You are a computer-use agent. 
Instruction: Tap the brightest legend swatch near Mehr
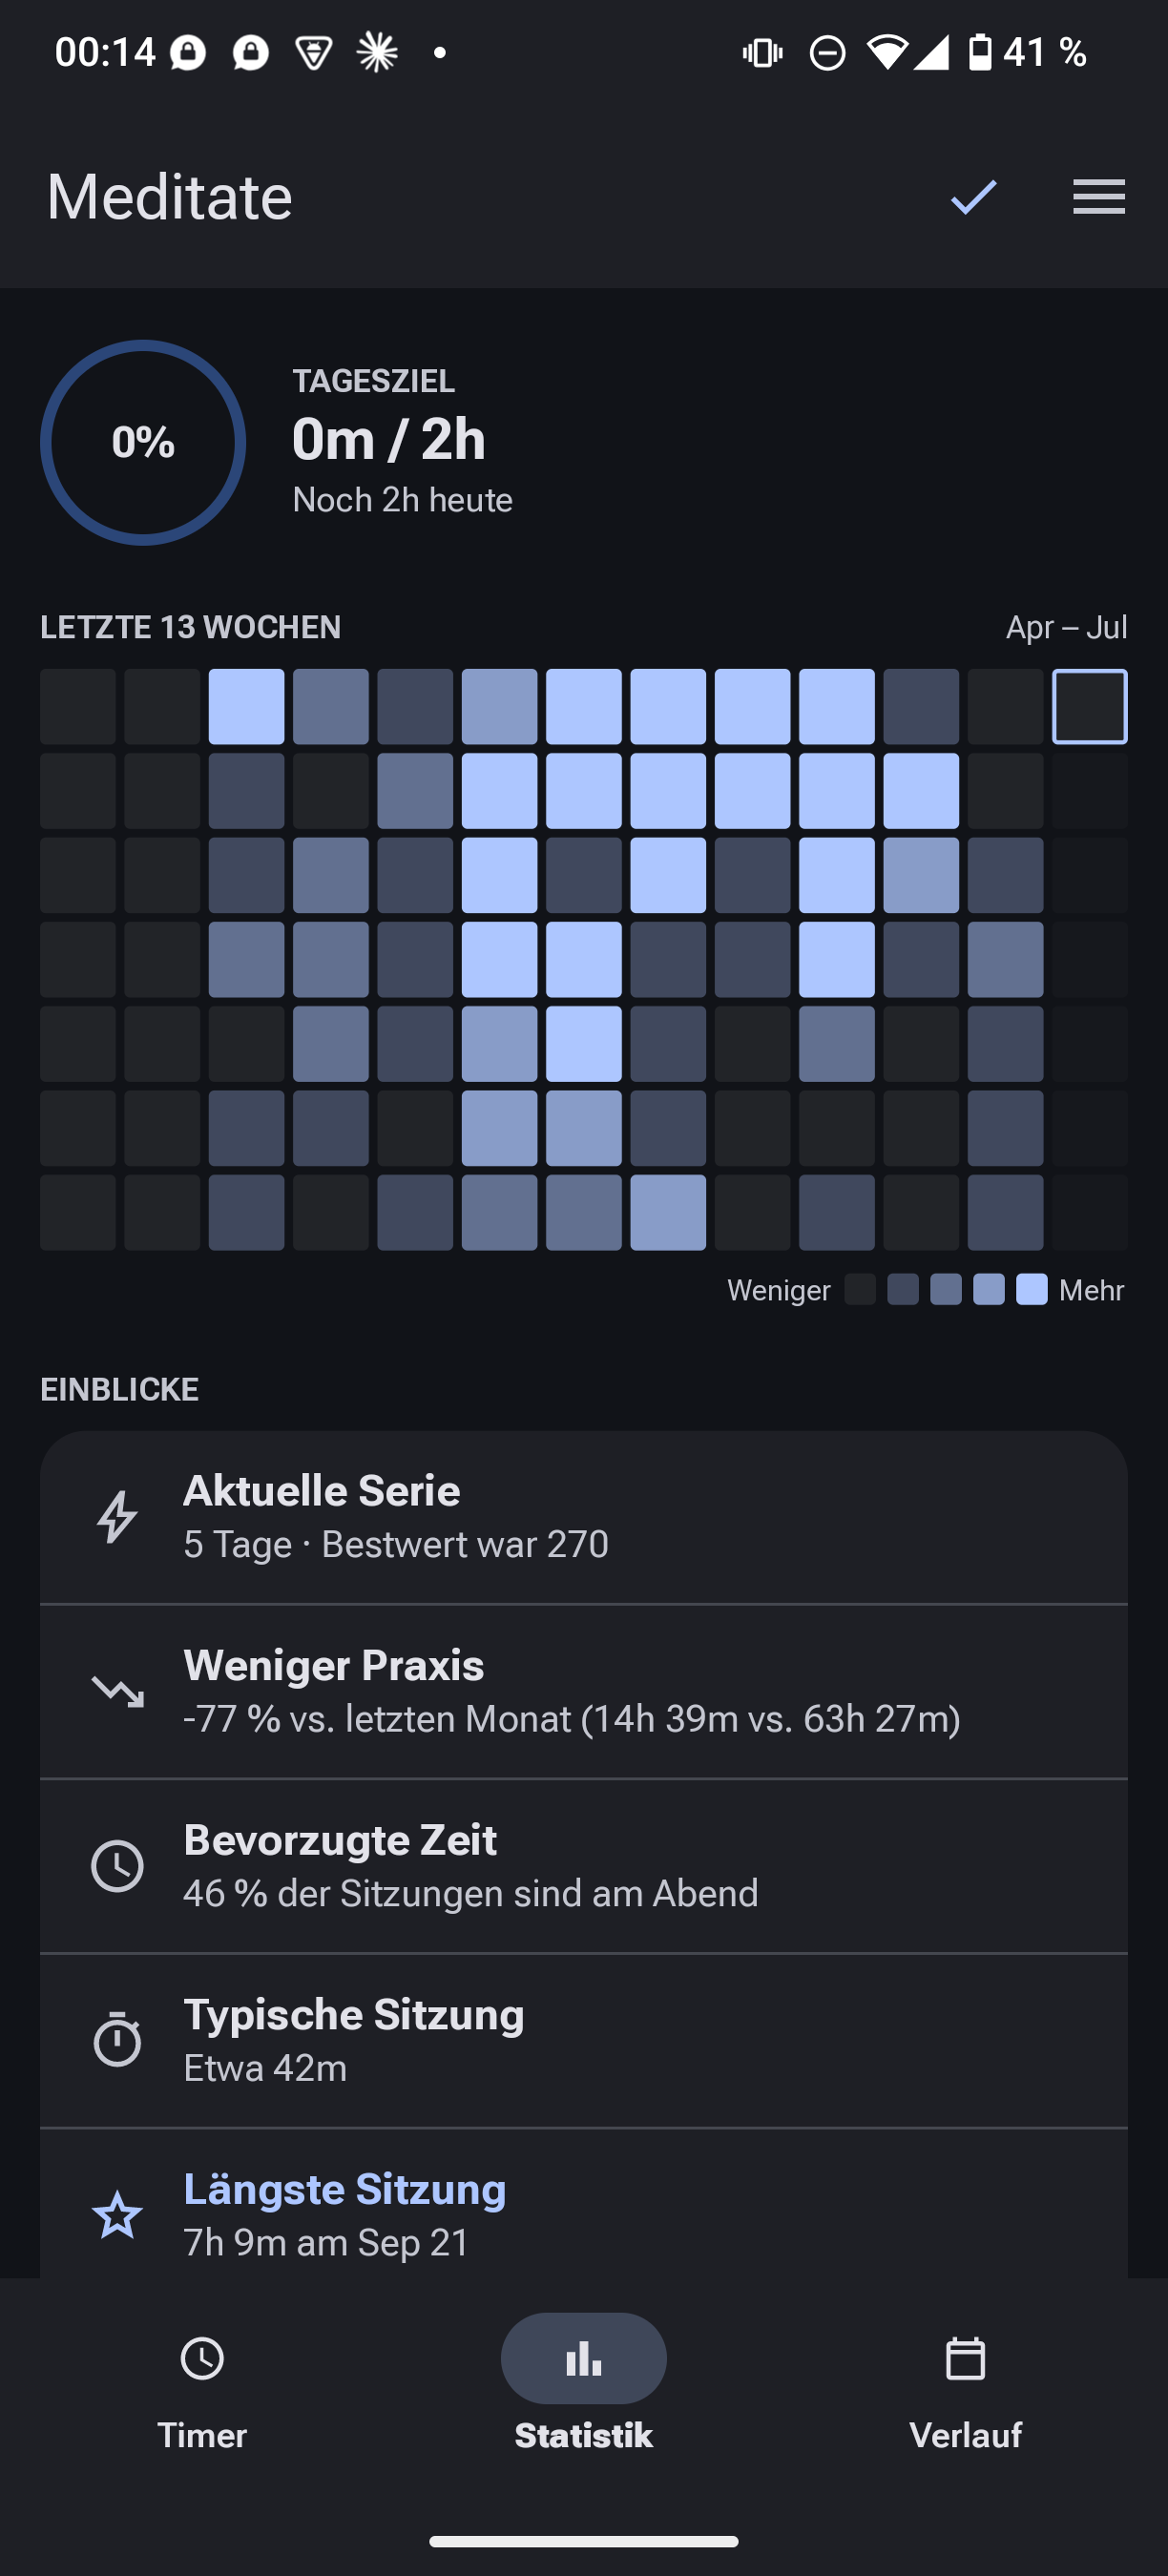coord(1032,1289)
